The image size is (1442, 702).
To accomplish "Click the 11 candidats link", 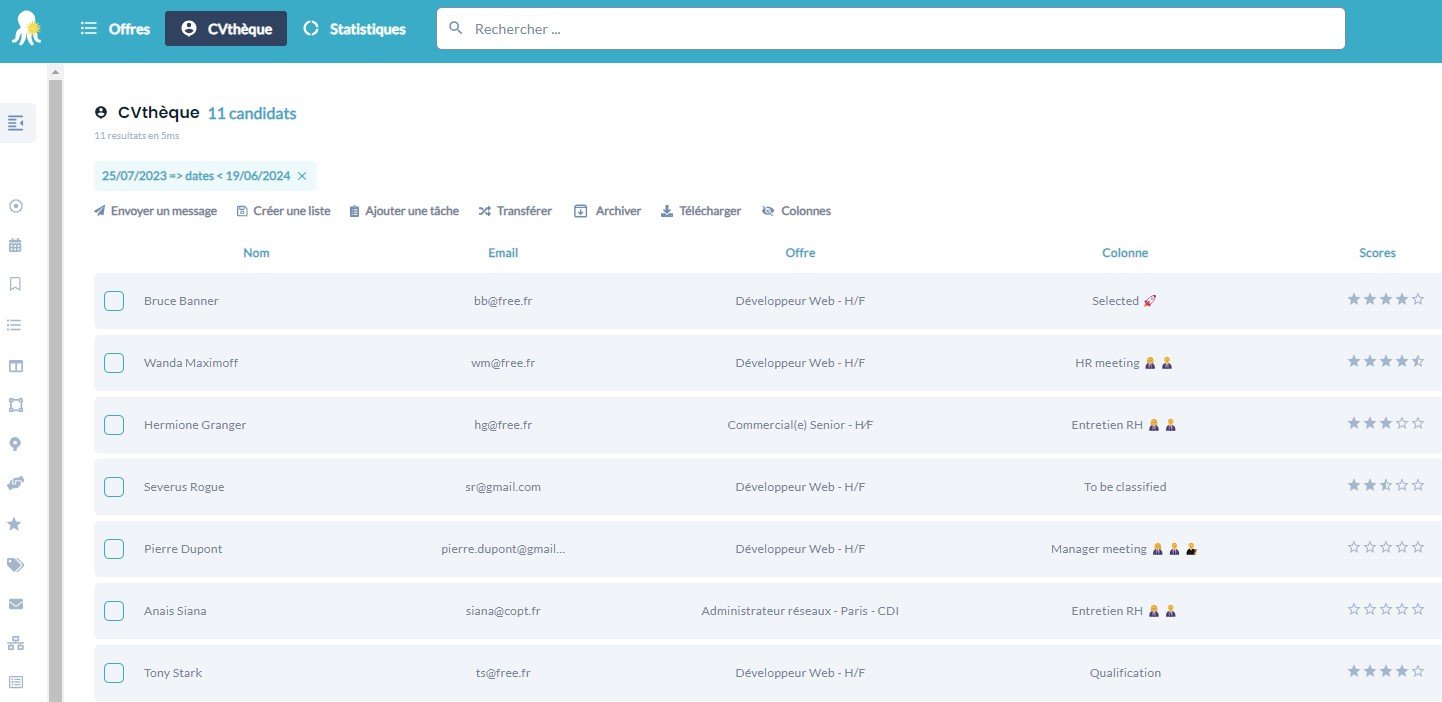I will pos(252,113).
